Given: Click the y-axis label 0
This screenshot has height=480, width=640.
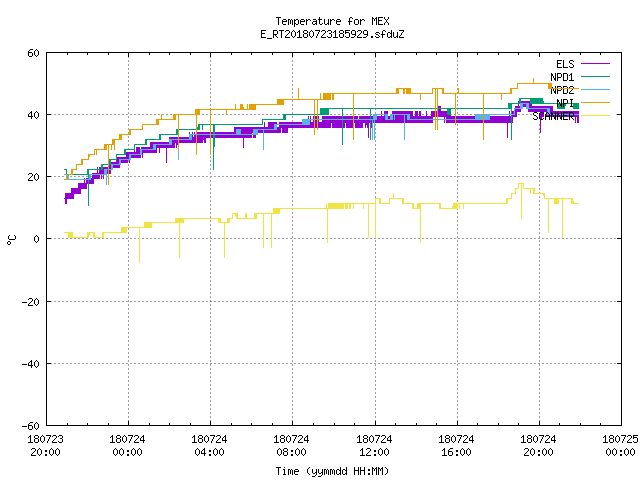Looking at the screenshot, I should pos(37,239).
